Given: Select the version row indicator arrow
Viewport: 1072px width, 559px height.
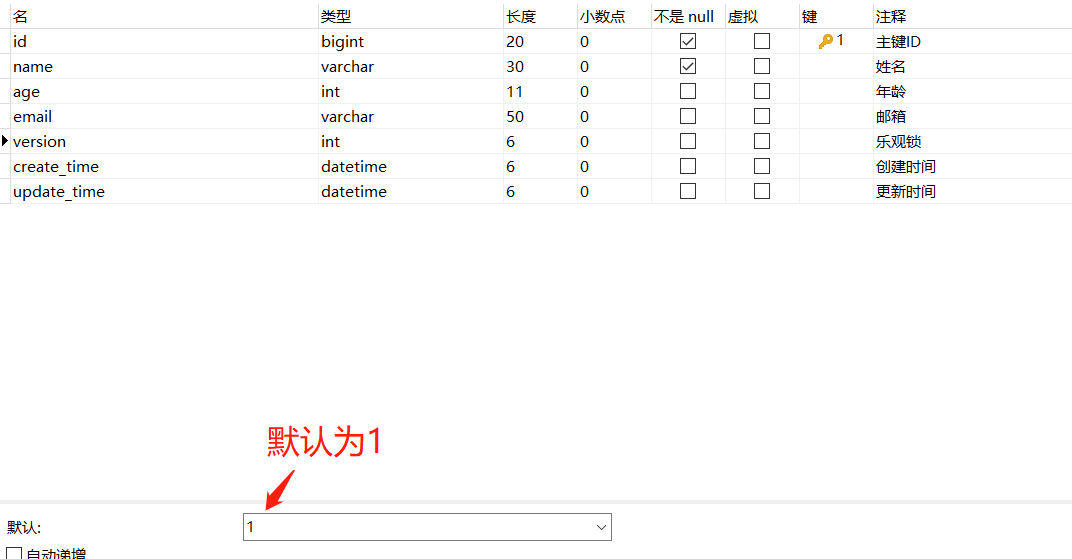Looking at the screenshot, I should [x=5, y=141].
